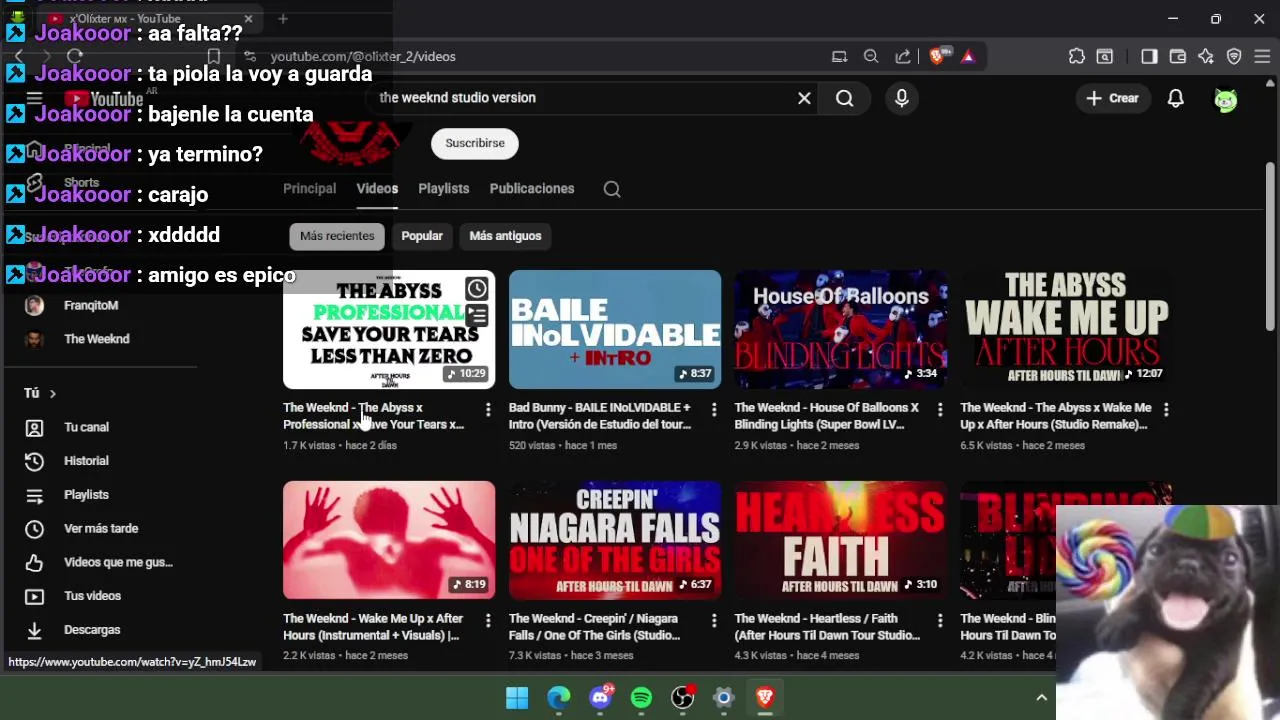The height and width of the screenshot is (720, 1280).
Task: Sort videos by Popular chip
Action: pyautogui.click(x=422, y=236)
